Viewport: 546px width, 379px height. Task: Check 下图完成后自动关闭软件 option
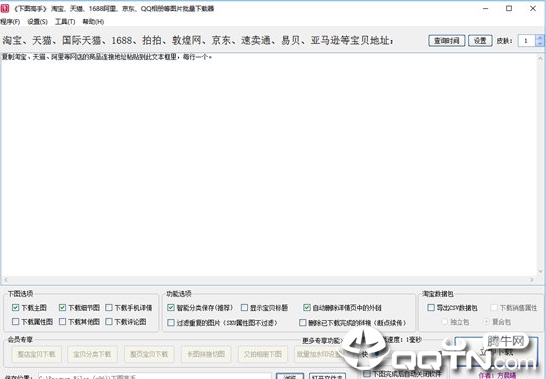[x=367, y=374]
